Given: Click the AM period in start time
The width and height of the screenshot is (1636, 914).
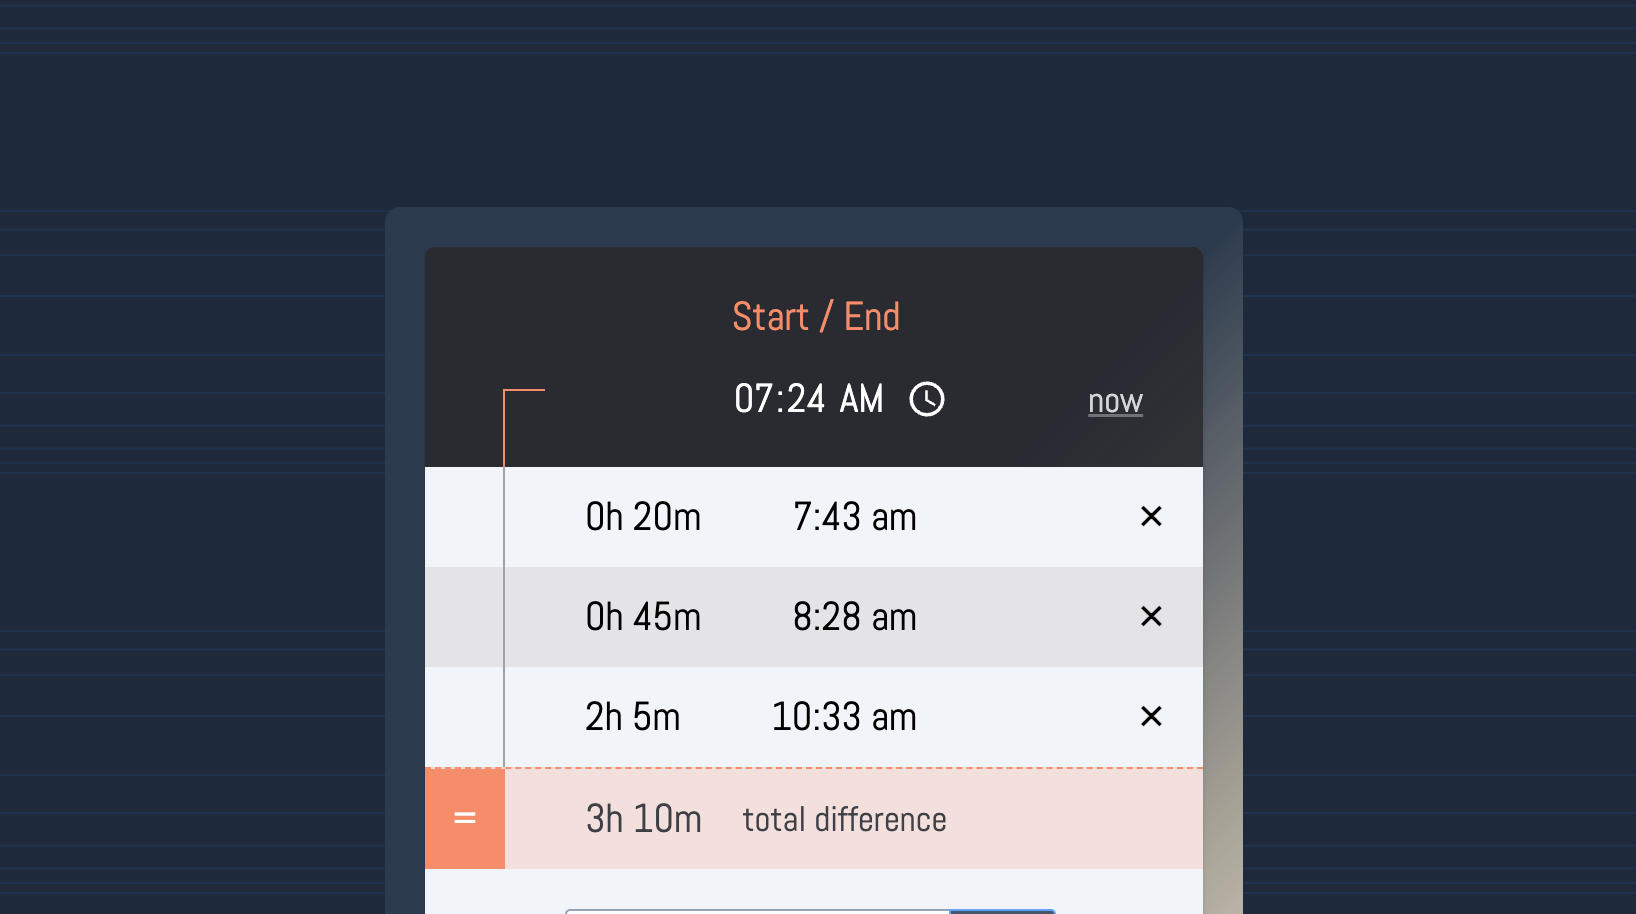Looking at the screenshot, I should [x=861, y=399].
